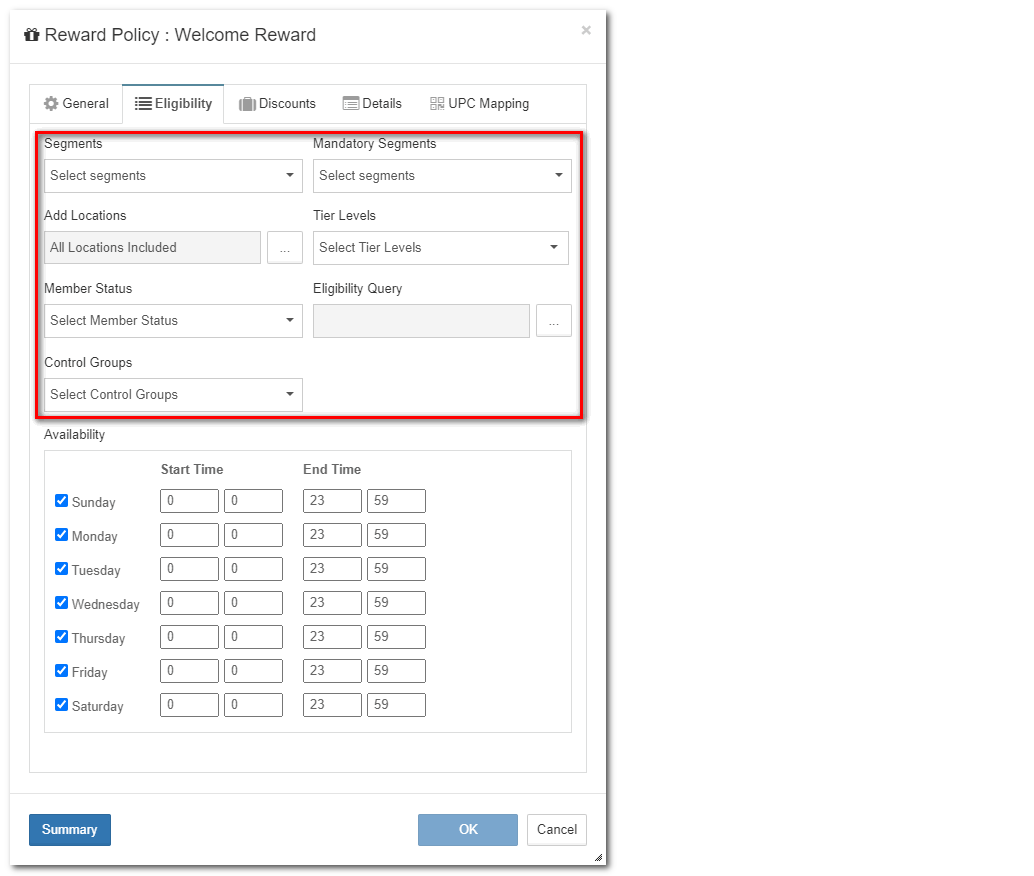Open the Eligibility Query ellipsis editor
This screenshot has height=876, width=1034.
tap(554, 321)
